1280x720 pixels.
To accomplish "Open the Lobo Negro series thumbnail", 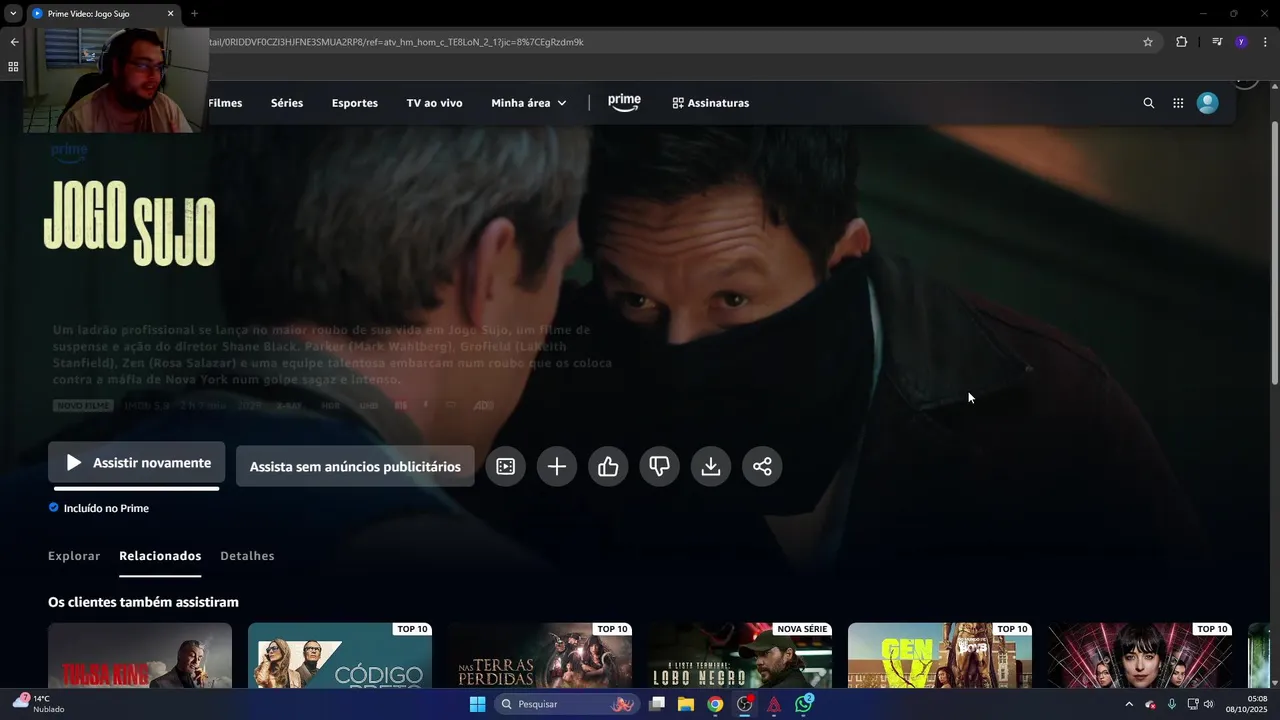I will 740,655.
